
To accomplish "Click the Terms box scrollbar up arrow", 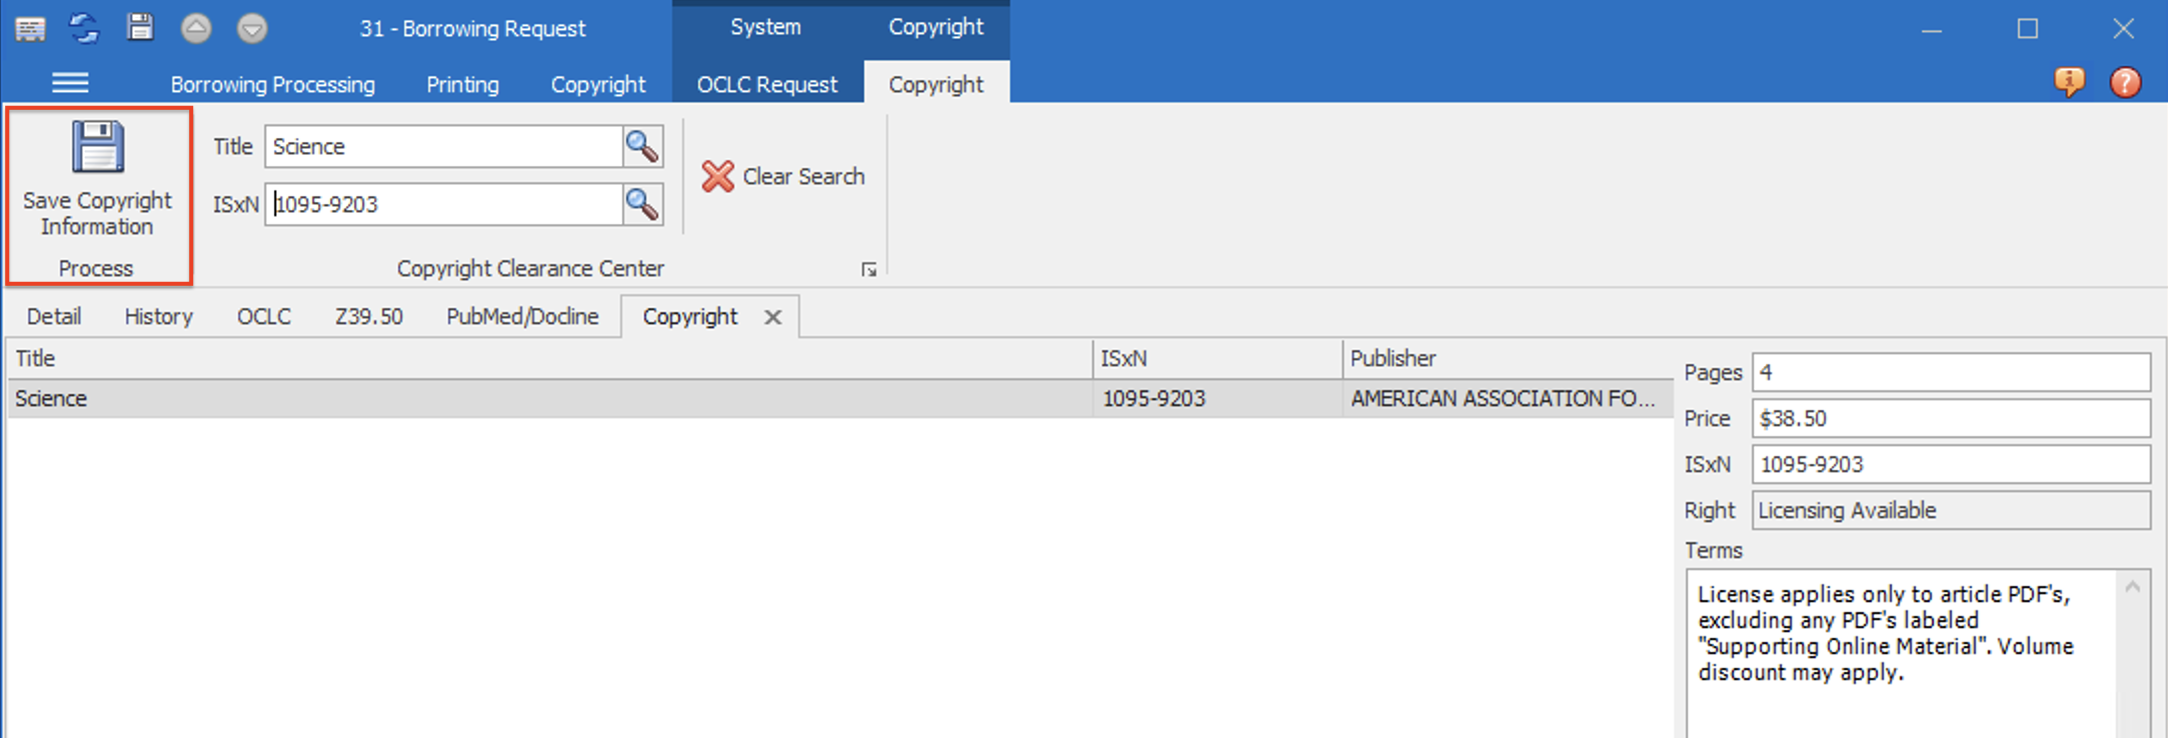I will click(2132, 587).
